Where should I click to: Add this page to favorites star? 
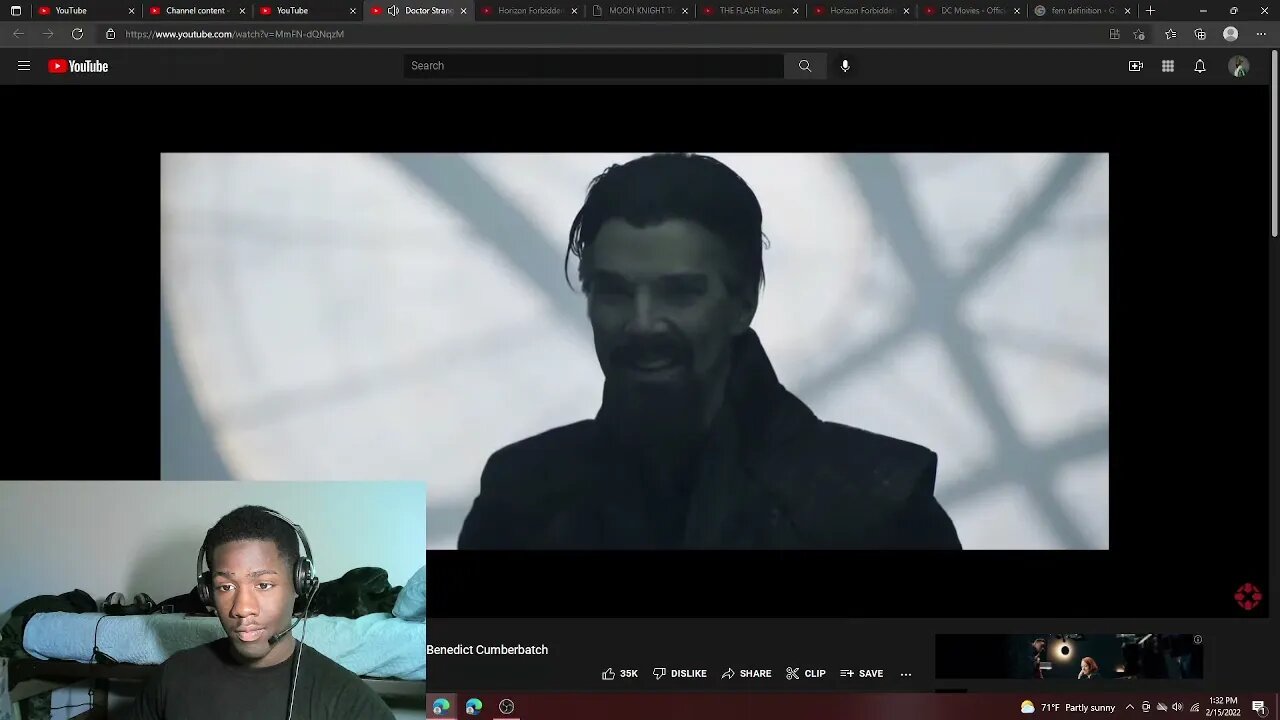tap(1139, 34)
